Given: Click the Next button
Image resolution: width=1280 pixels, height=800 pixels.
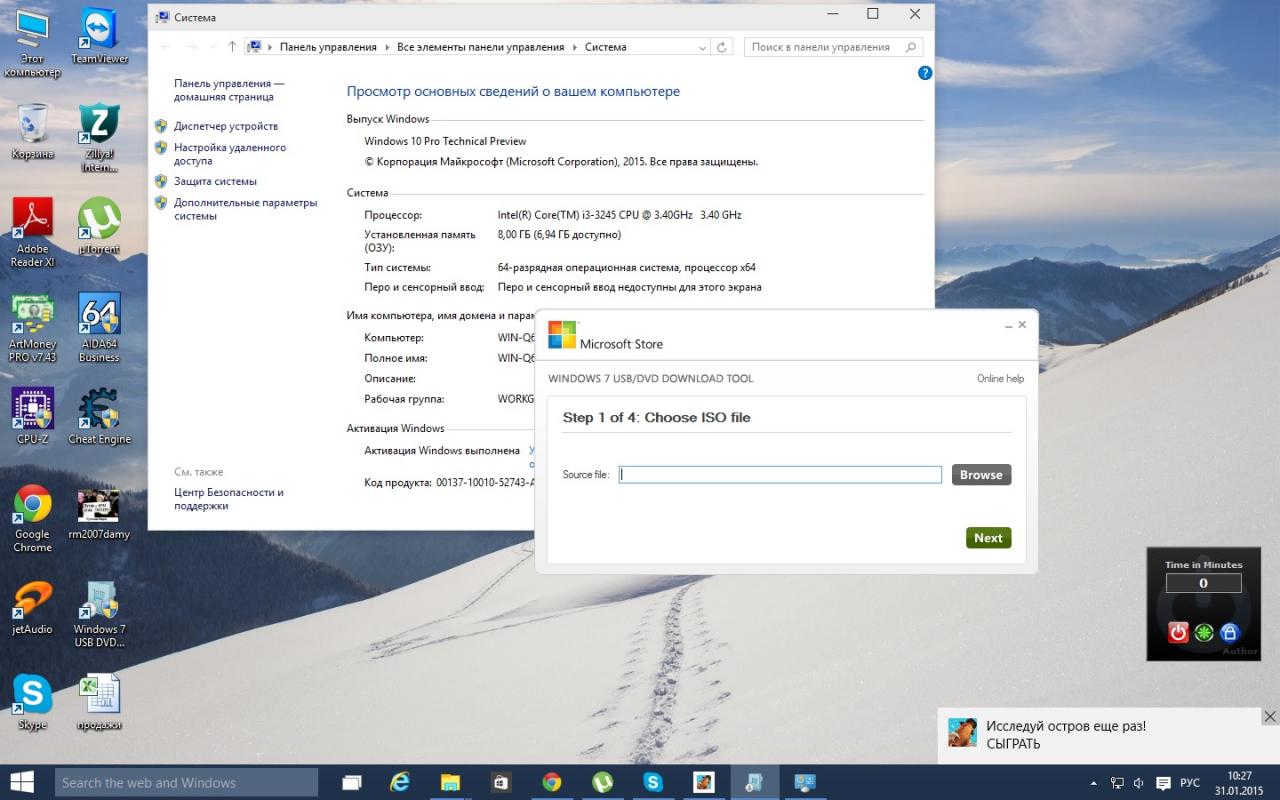Looking at the screenshot, I should (x=988, y=538).
